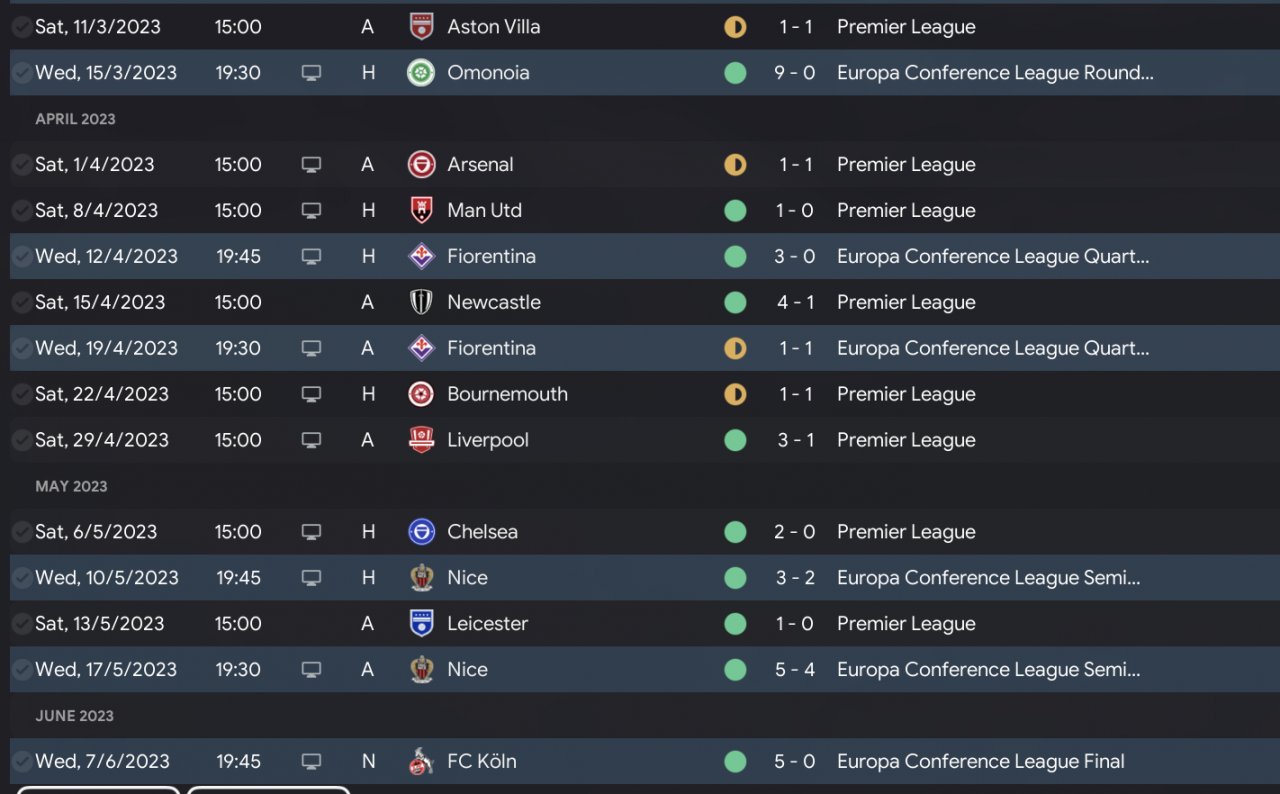Toggle the check circle for Wed 7/6/2023 final
Image resolution: width=1280 pixels, height=794 pixels.
pyautogui.click(x=21, y=762)
